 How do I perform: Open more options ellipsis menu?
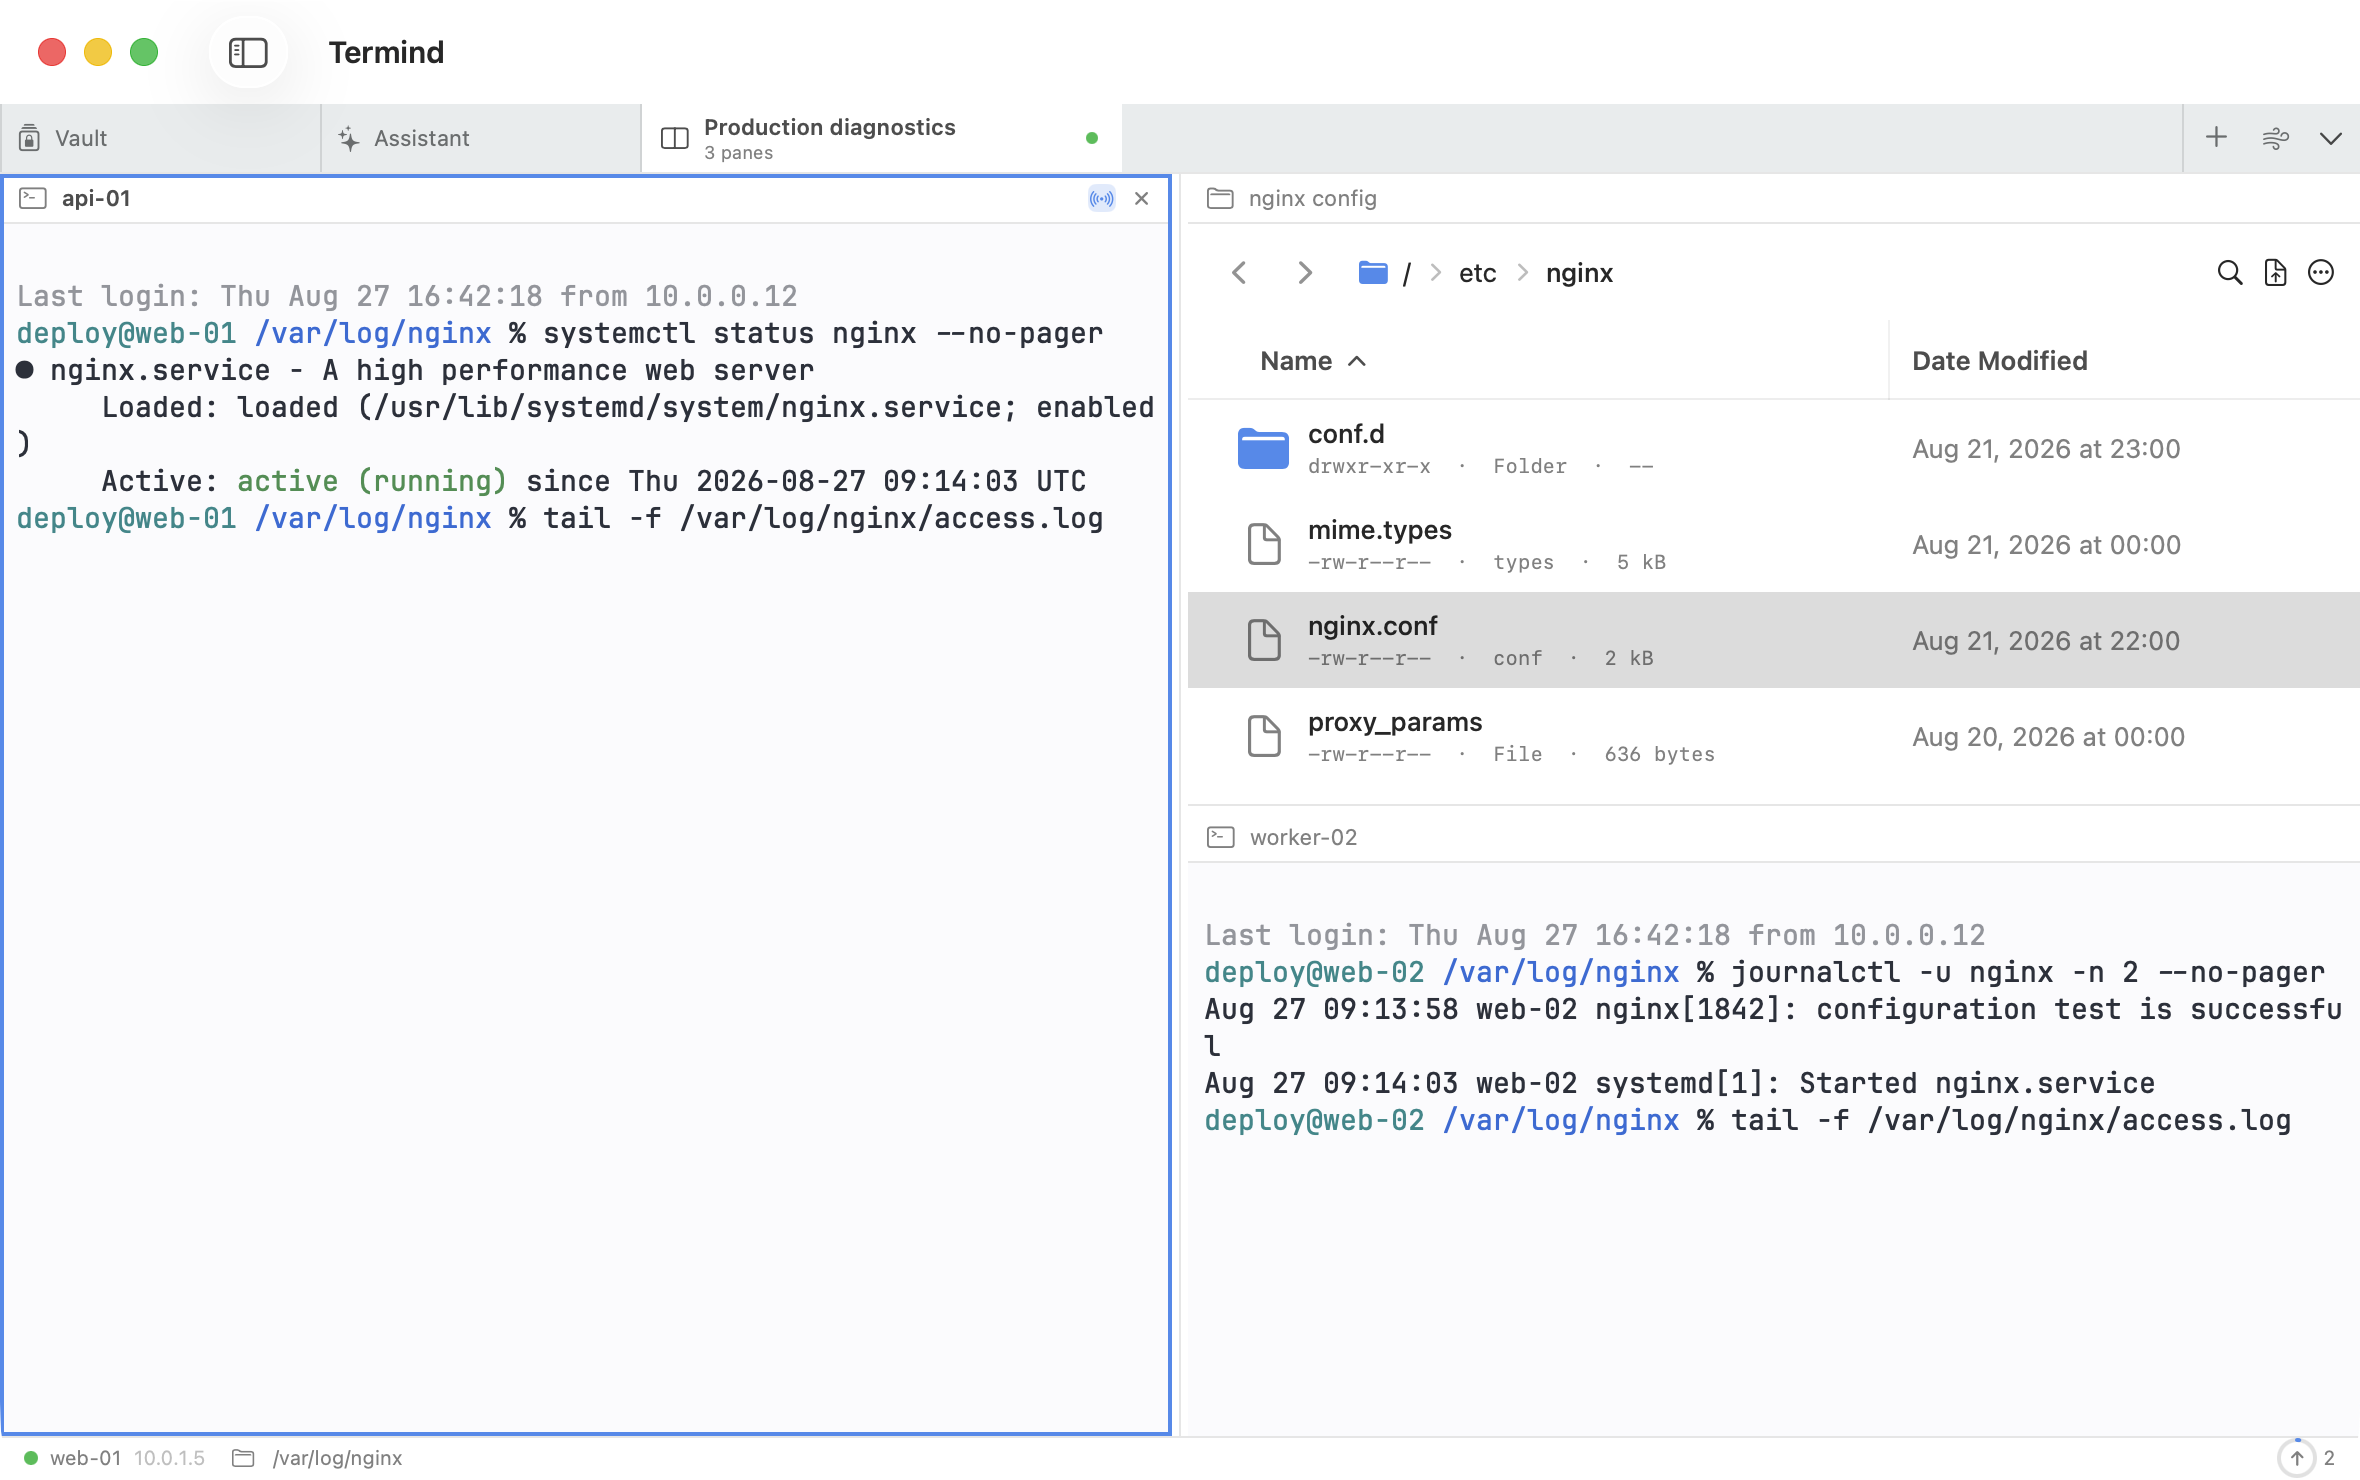2320,272
